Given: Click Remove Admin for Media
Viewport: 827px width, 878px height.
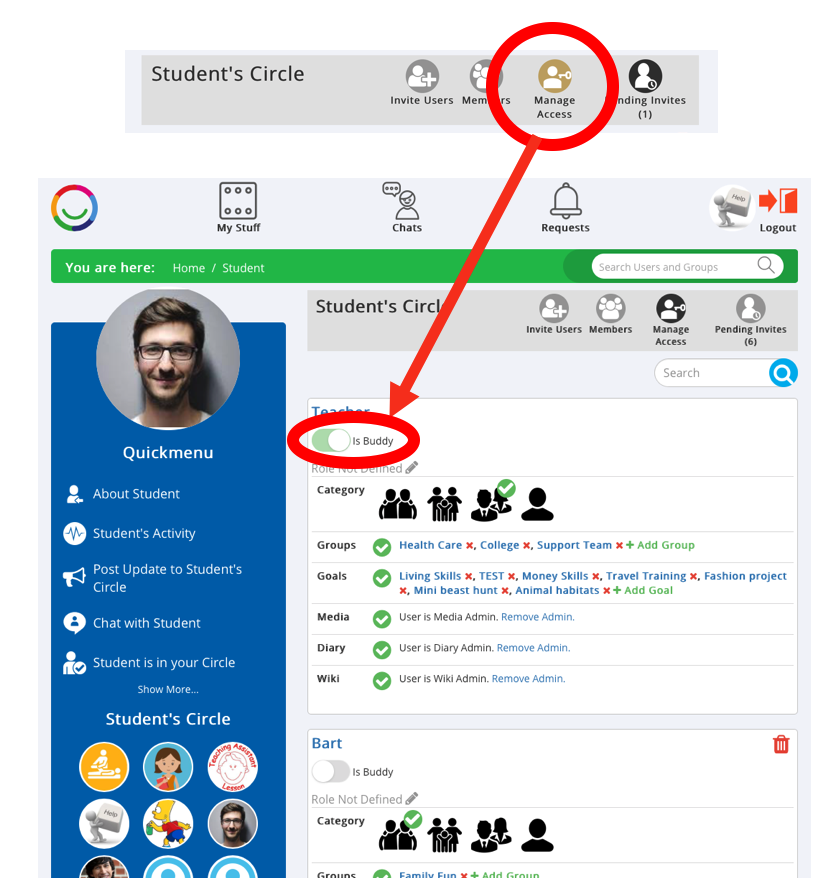Looking at the screenshot, I should click(538, 617).
